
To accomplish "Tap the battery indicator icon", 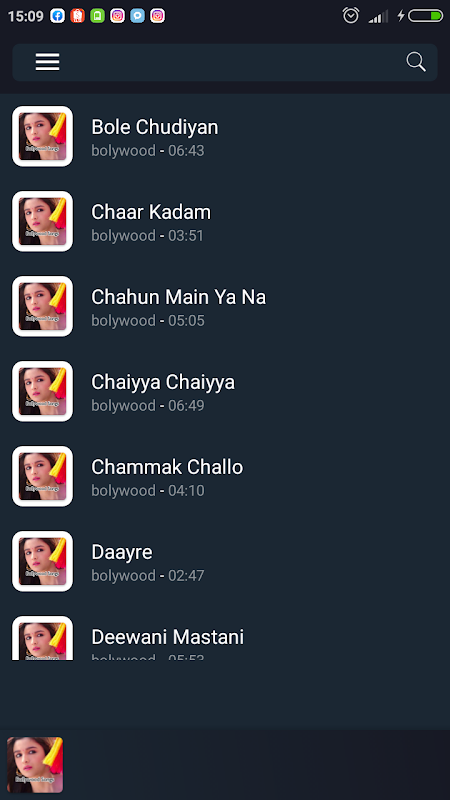I will coord(425,16).
